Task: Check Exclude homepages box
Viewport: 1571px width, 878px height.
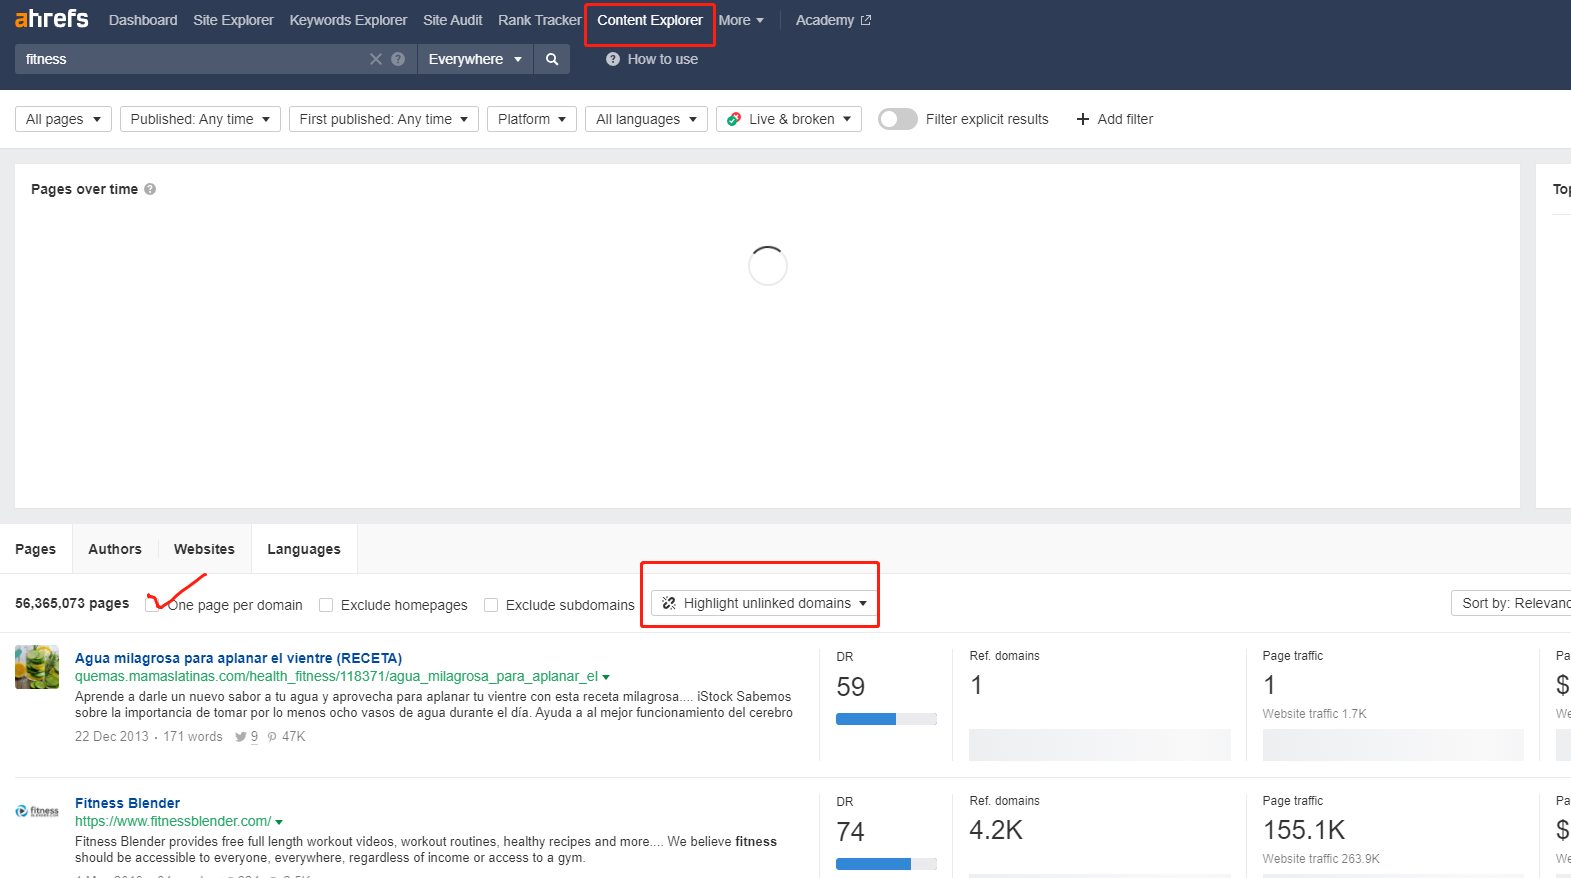Action: 326,605
